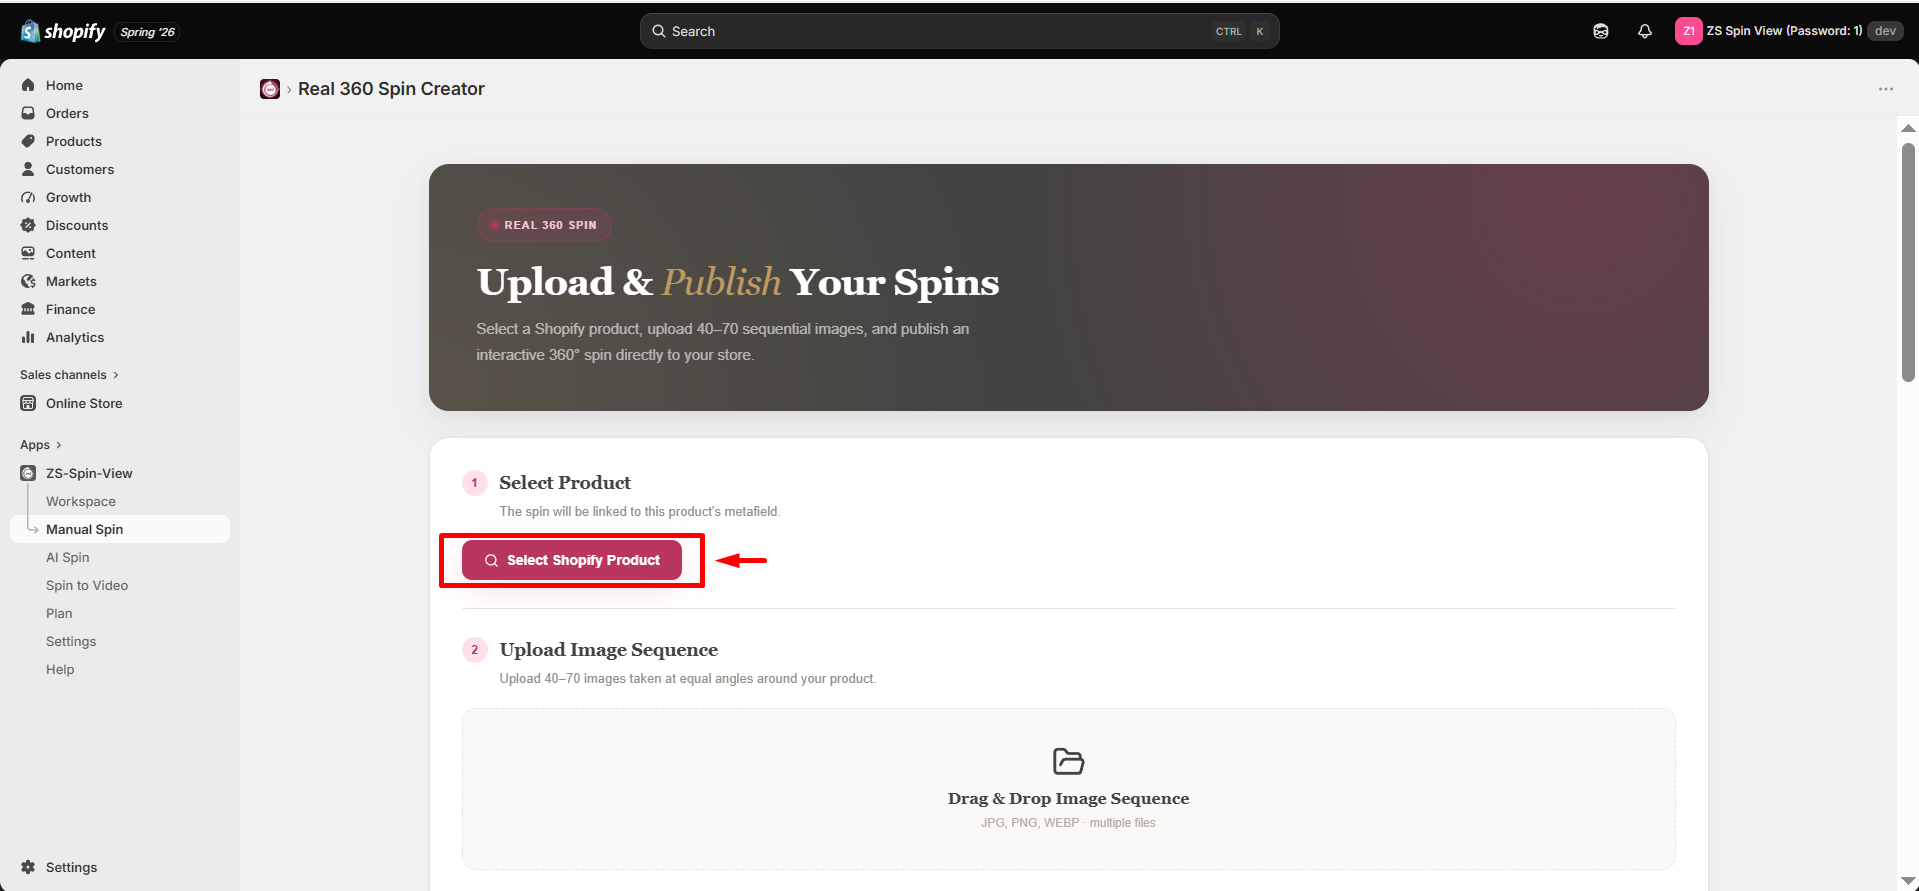Click the scrollbar down arrow
The height and width of the screenshot is (891, 1919).
(x=1908, y=881)
